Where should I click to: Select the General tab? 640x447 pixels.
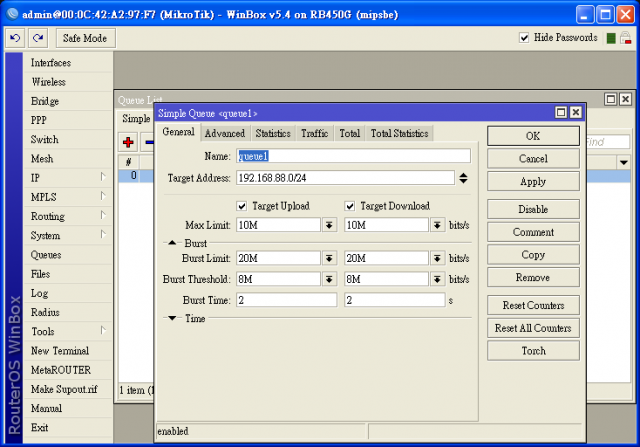(x=178, y=132)
